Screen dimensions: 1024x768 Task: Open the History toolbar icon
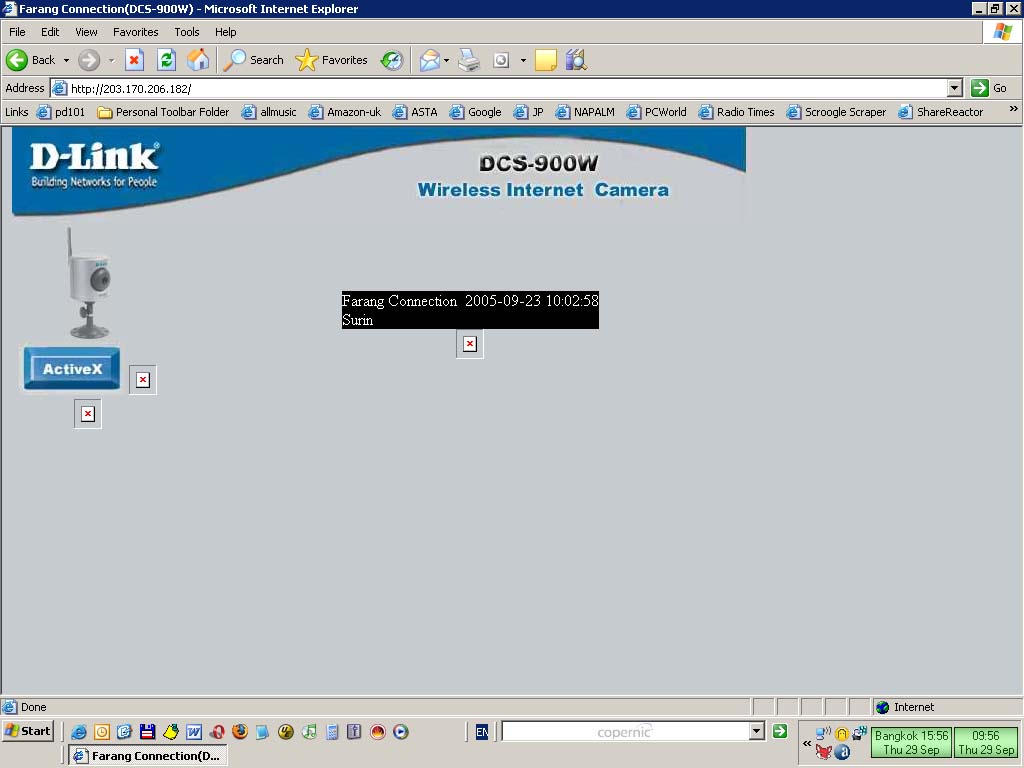(x=392, y=60)
